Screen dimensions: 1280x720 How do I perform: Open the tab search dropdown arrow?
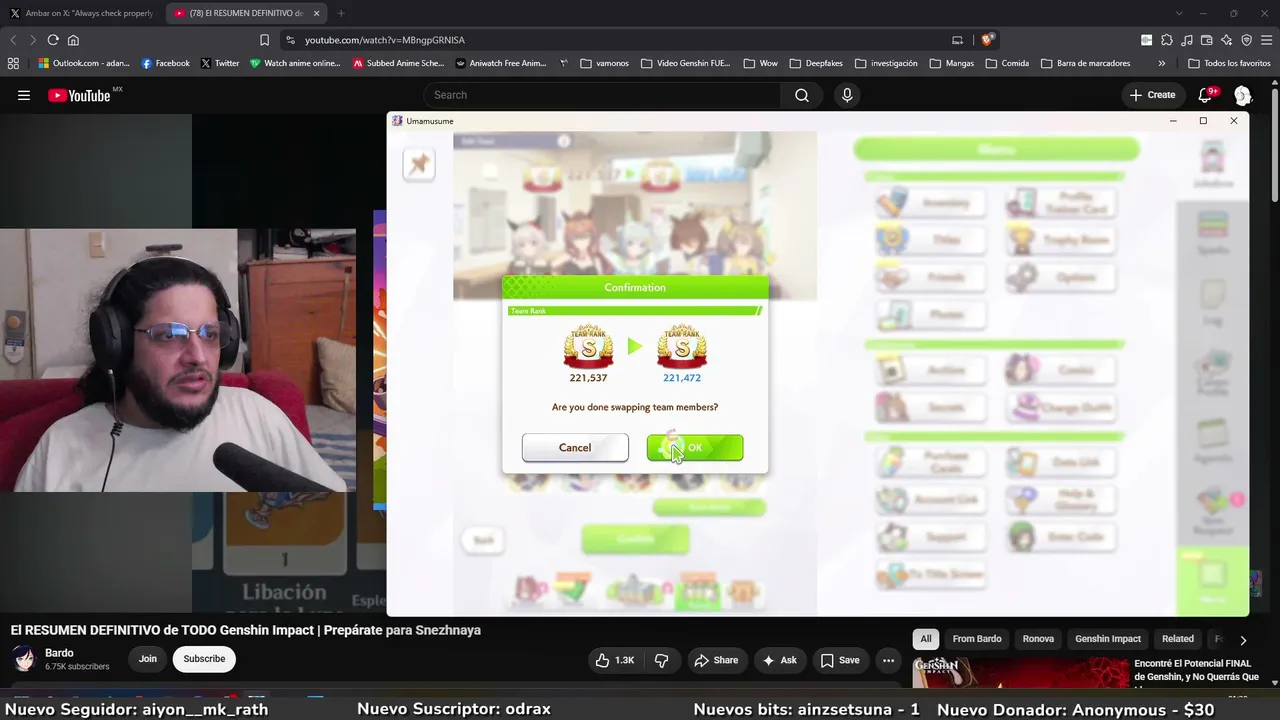(1179, 13)
